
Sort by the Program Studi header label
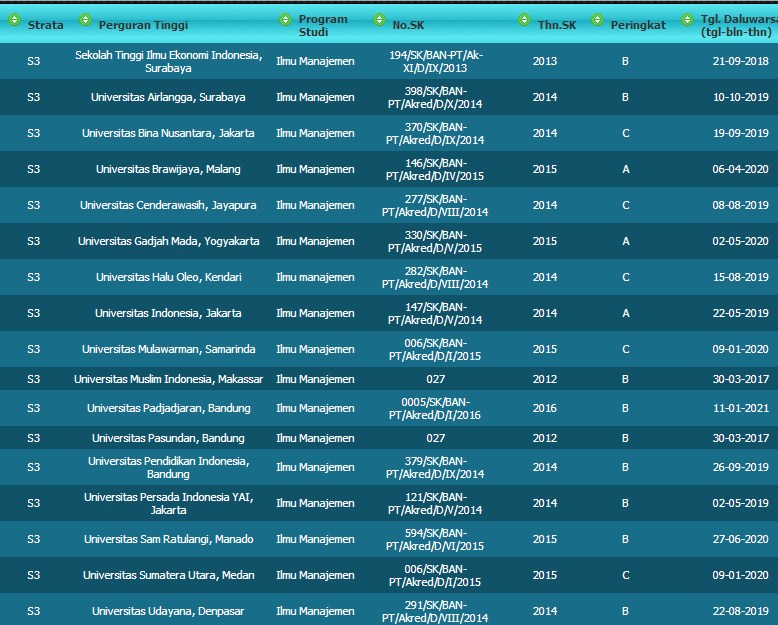[323, 25]
